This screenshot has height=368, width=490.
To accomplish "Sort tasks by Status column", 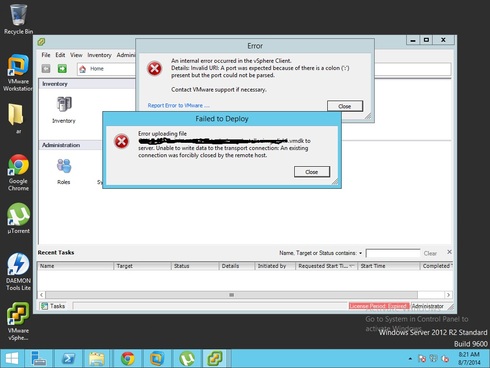I will tap(195, 266).
